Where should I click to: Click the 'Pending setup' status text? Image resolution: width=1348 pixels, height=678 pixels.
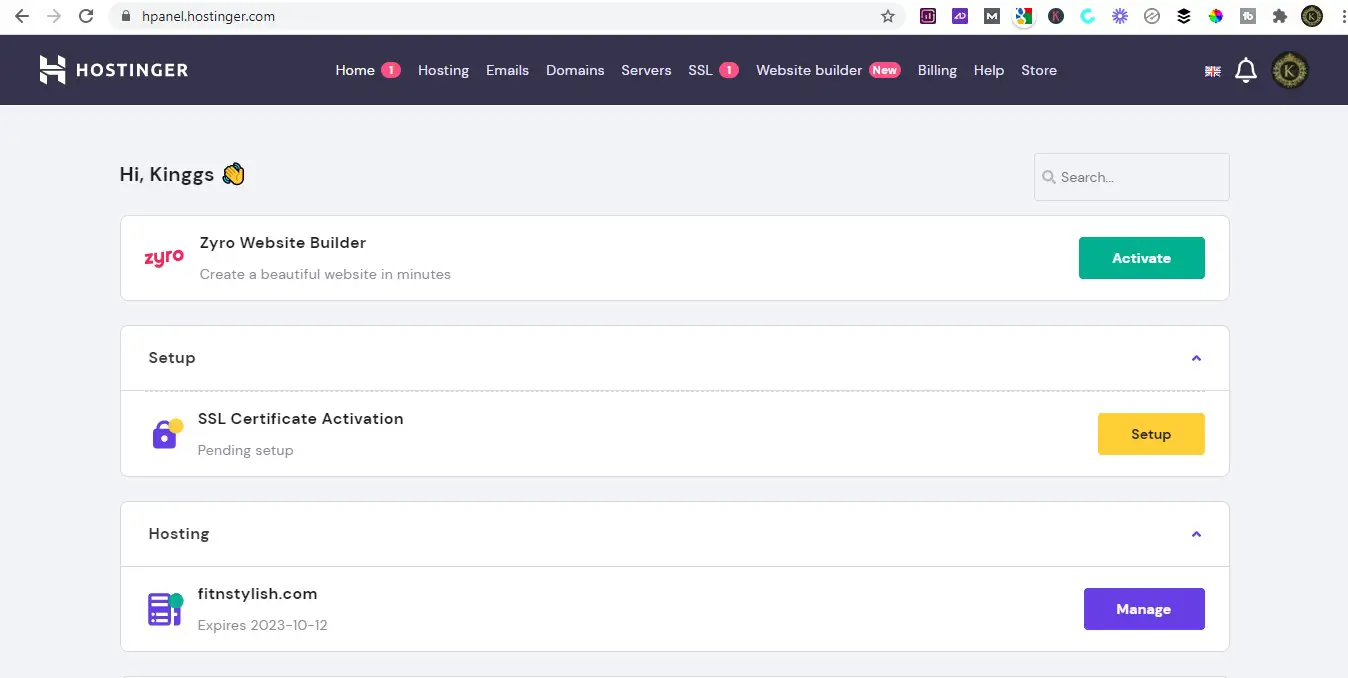click(x=246, y=450)
